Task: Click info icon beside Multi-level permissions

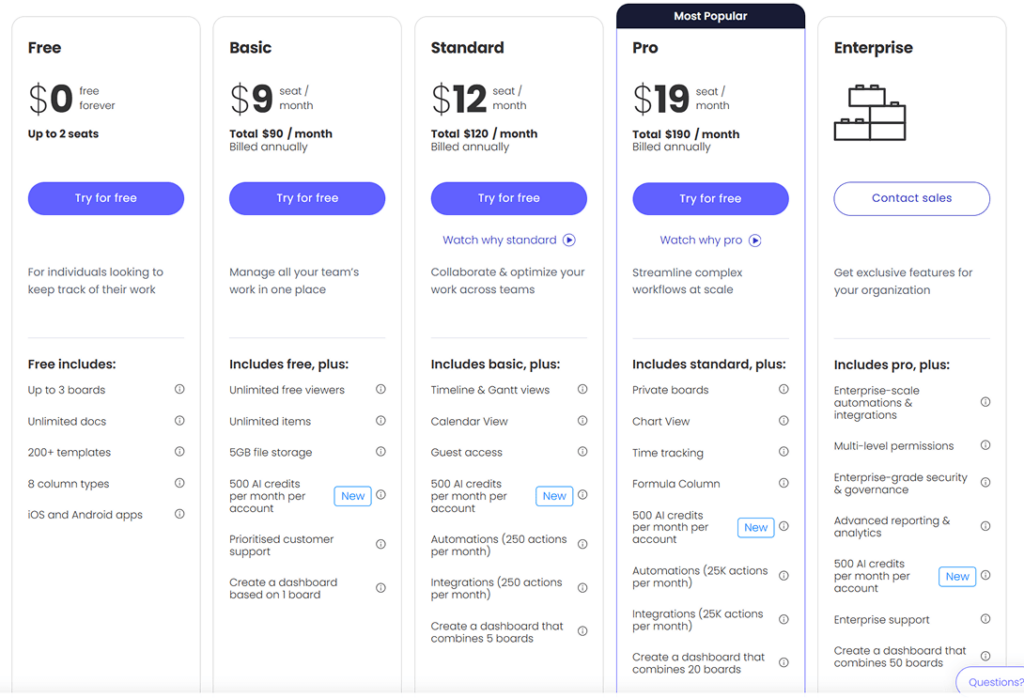Action: [x=985, y=445]
